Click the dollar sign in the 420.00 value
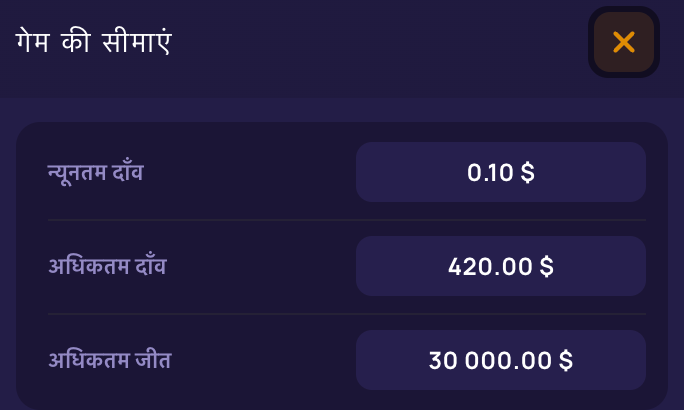This screenshot has height=410, width=684. coord(547,266)
